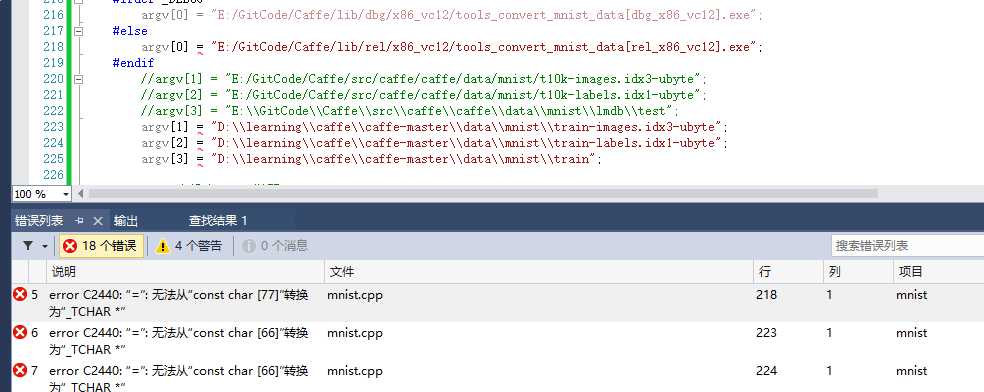Open the 输出 tab
The width and height of the screenshot is (984, 392).
click(x=126, y=221)
